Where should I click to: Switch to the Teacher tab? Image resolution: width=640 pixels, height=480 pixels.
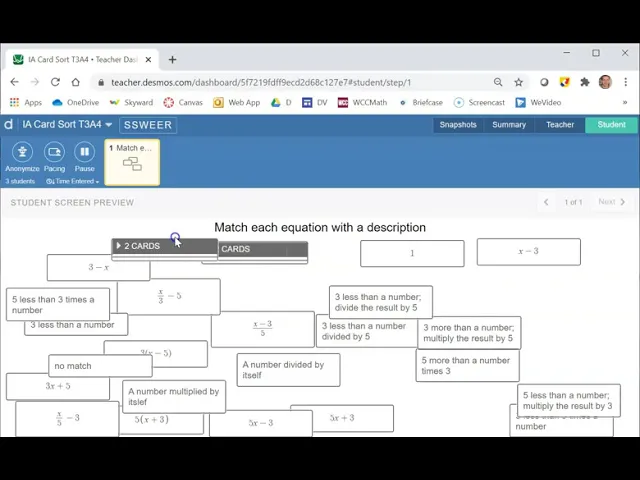tap(560, 125)
